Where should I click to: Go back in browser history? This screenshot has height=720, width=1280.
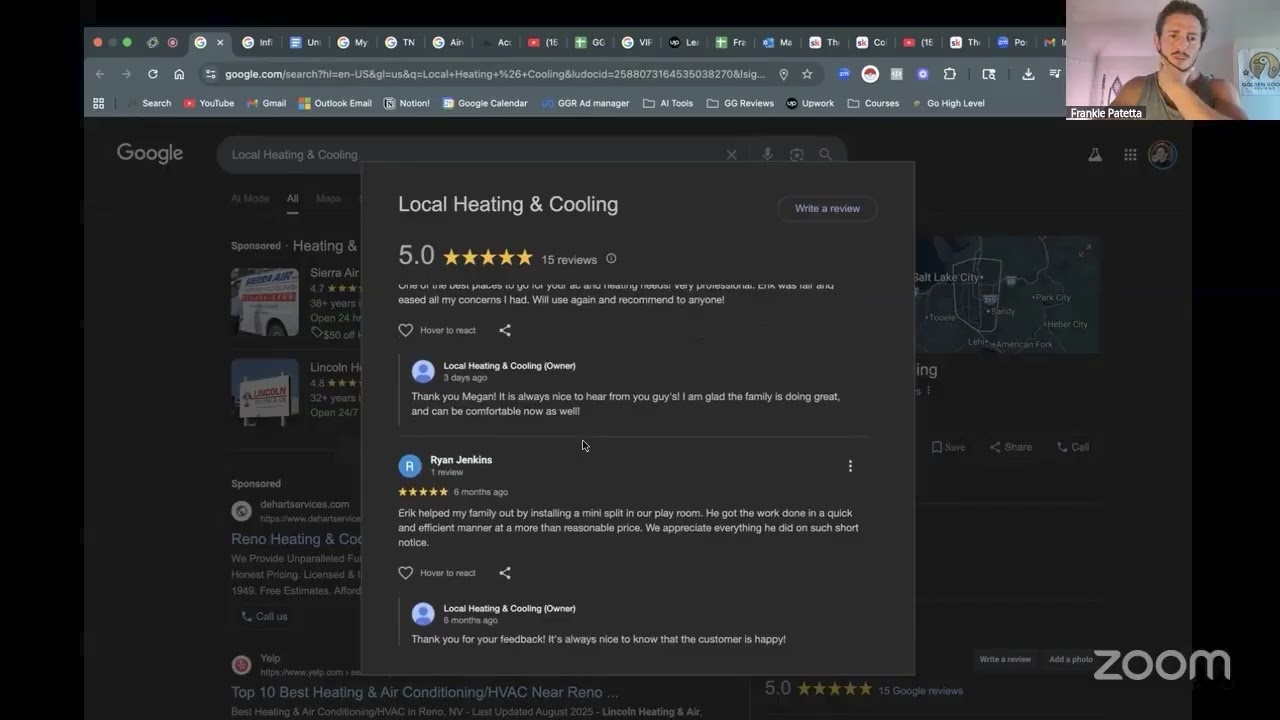pyautogui.click(x=100, y=74)
